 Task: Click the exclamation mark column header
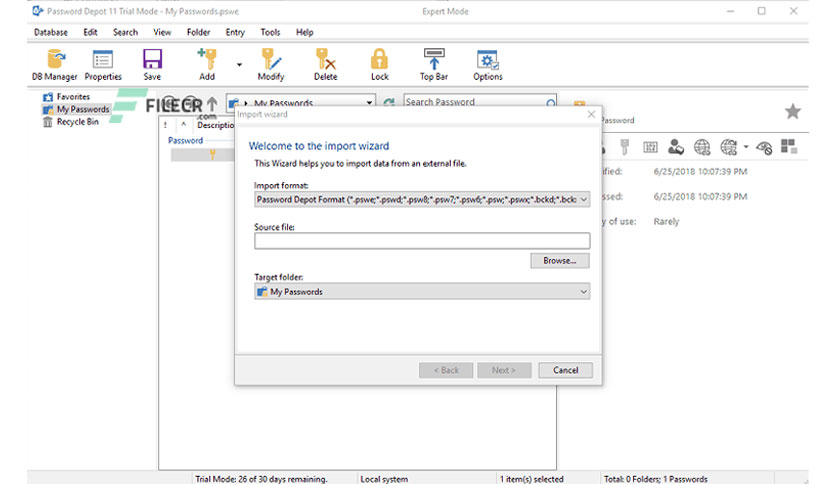pyautogui.click(x=166, y=125)
